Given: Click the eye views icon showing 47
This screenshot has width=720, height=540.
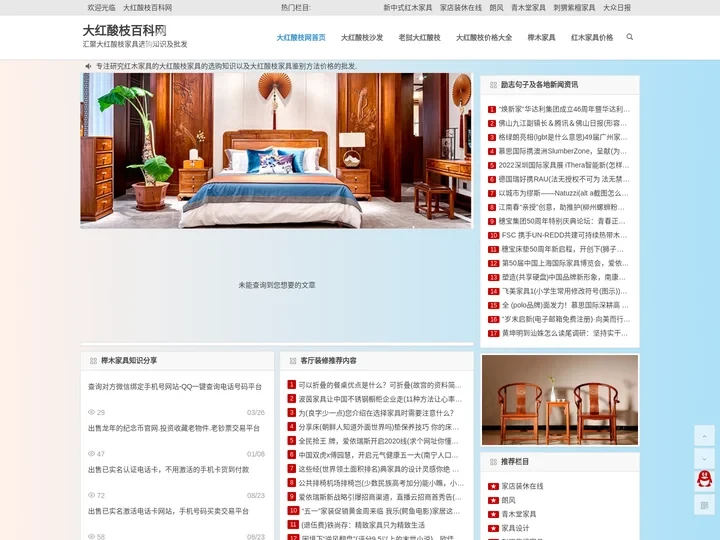Looking at the screenshot, I should [91, 454].
